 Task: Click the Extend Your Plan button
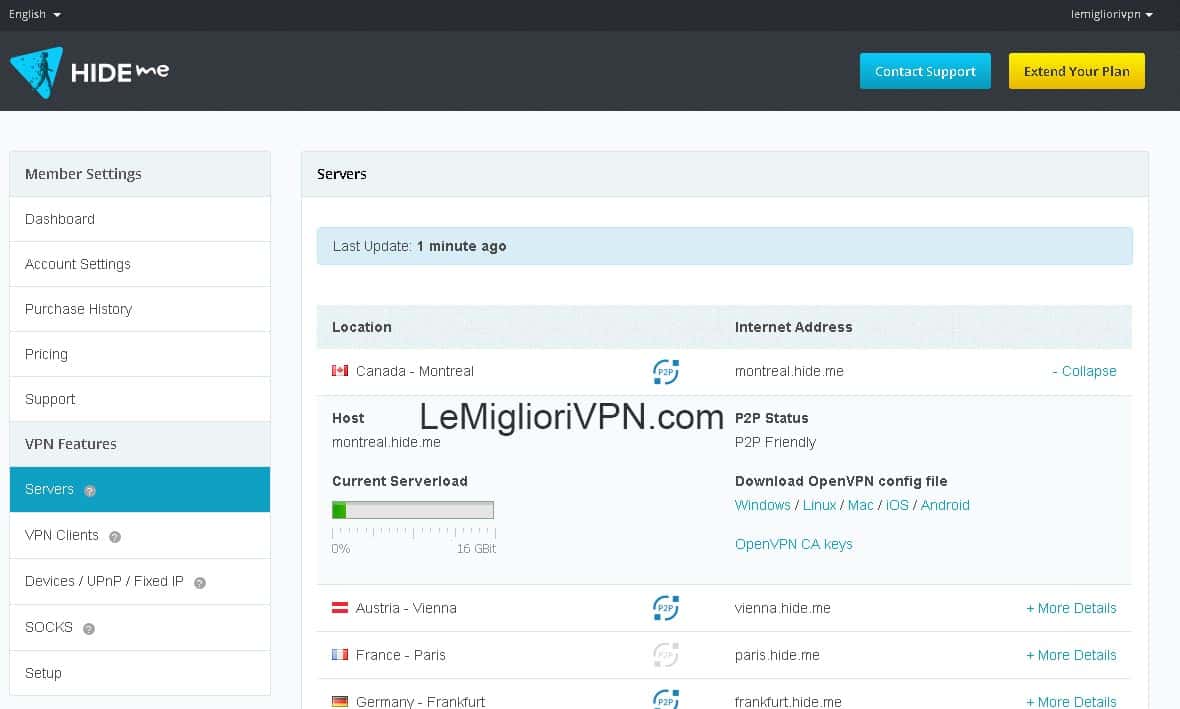[1076, 71]
